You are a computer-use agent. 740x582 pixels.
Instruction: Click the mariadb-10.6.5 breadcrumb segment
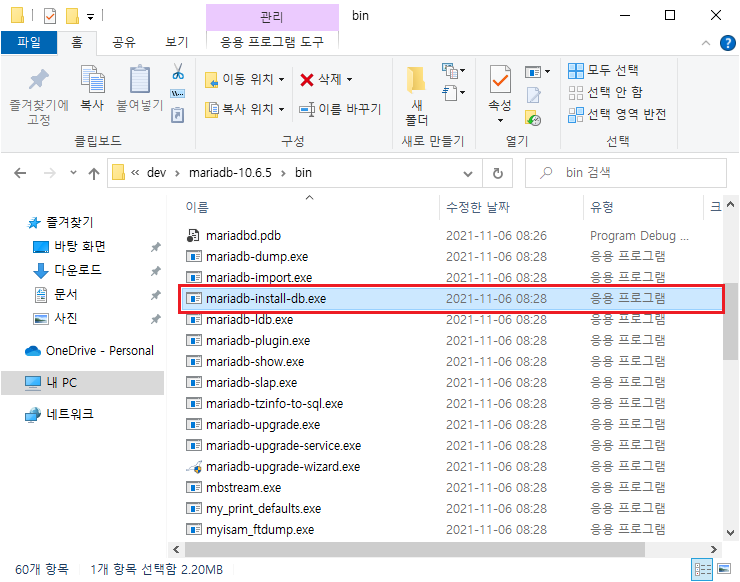point(230,173)
